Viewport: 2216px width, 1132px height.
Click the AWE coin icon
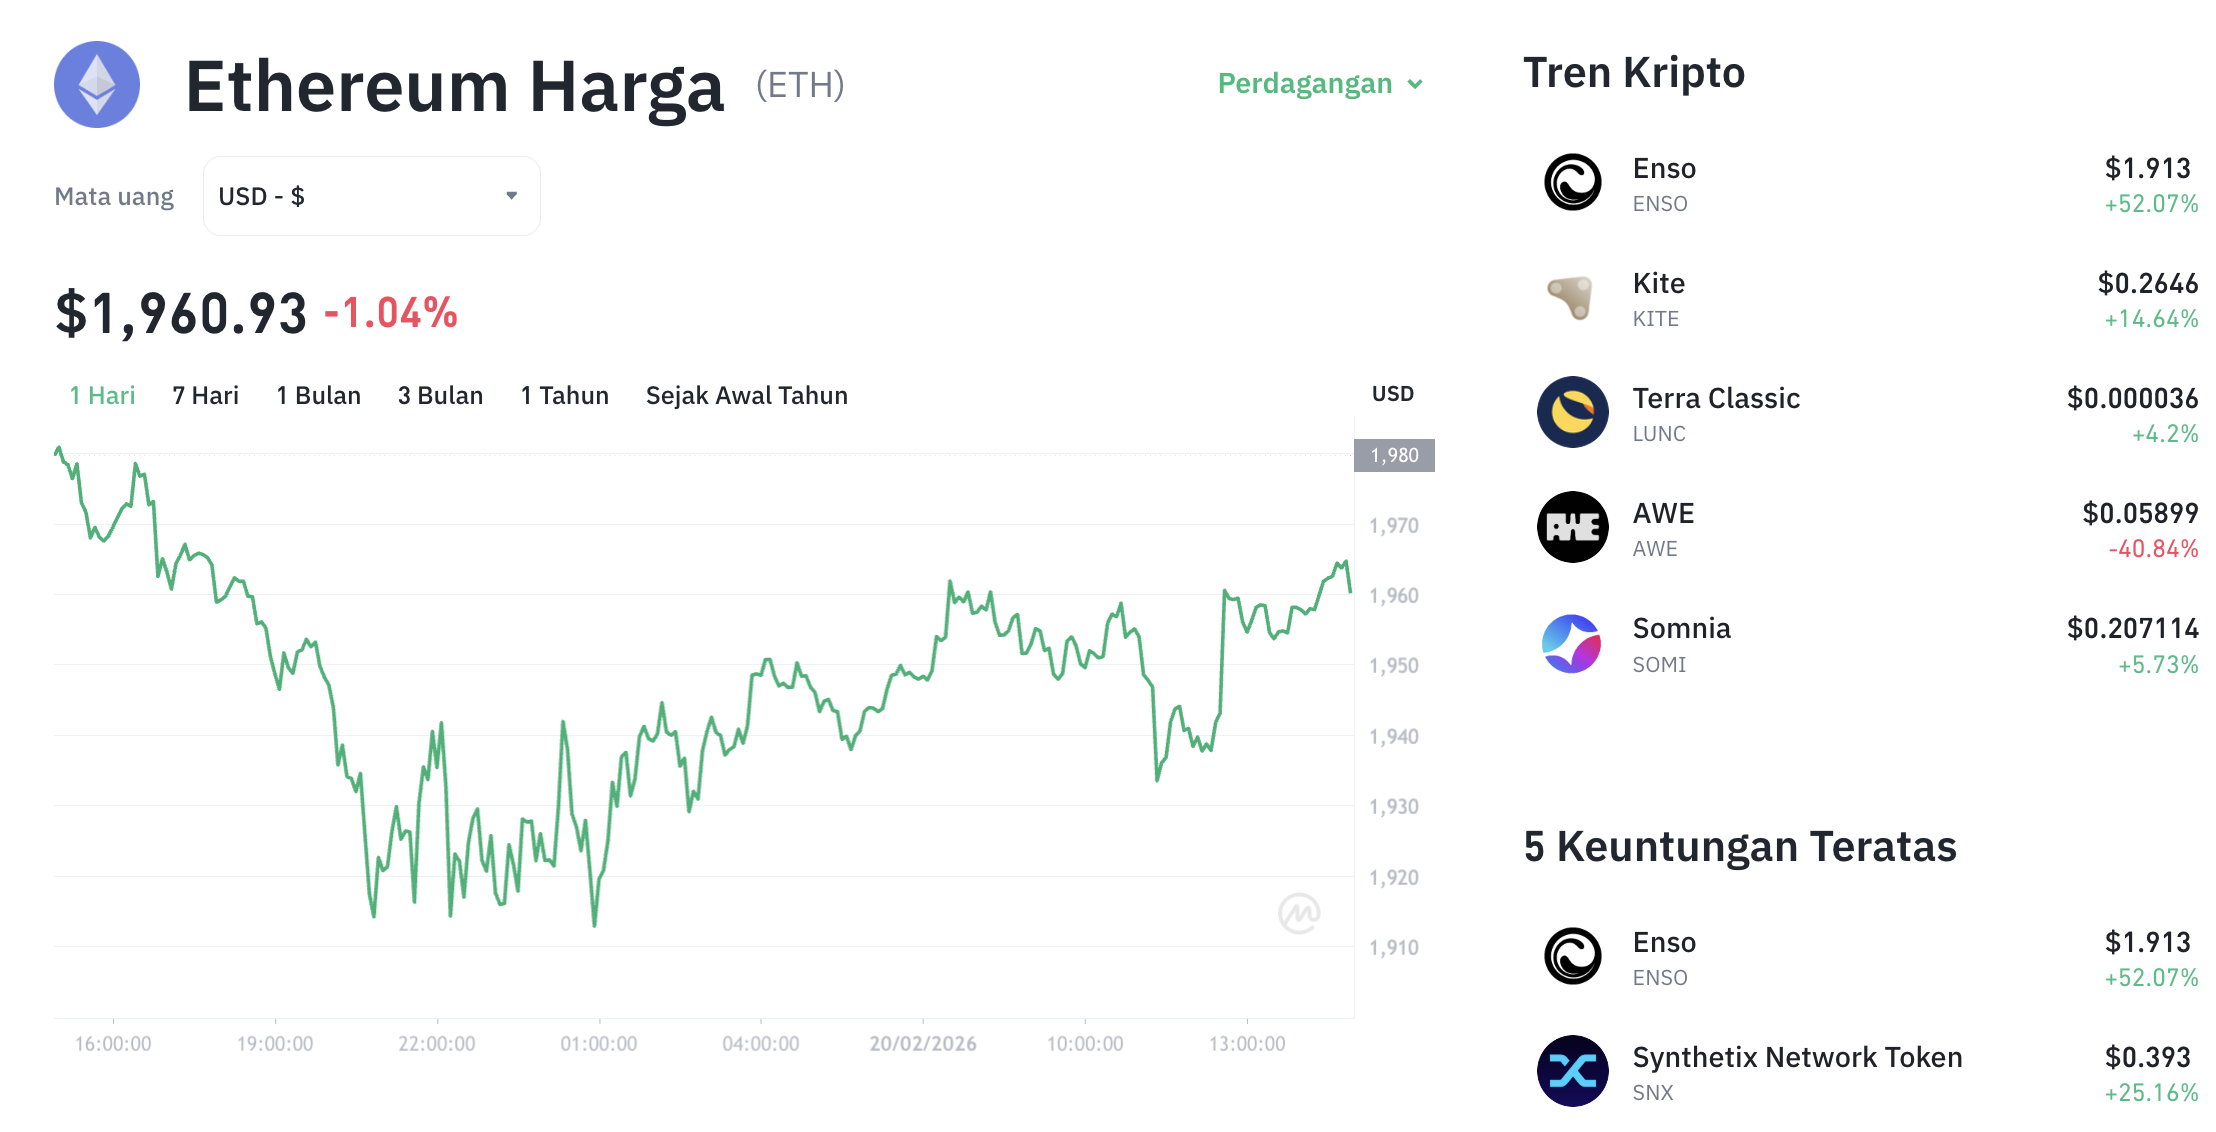tap(1572, 529)
